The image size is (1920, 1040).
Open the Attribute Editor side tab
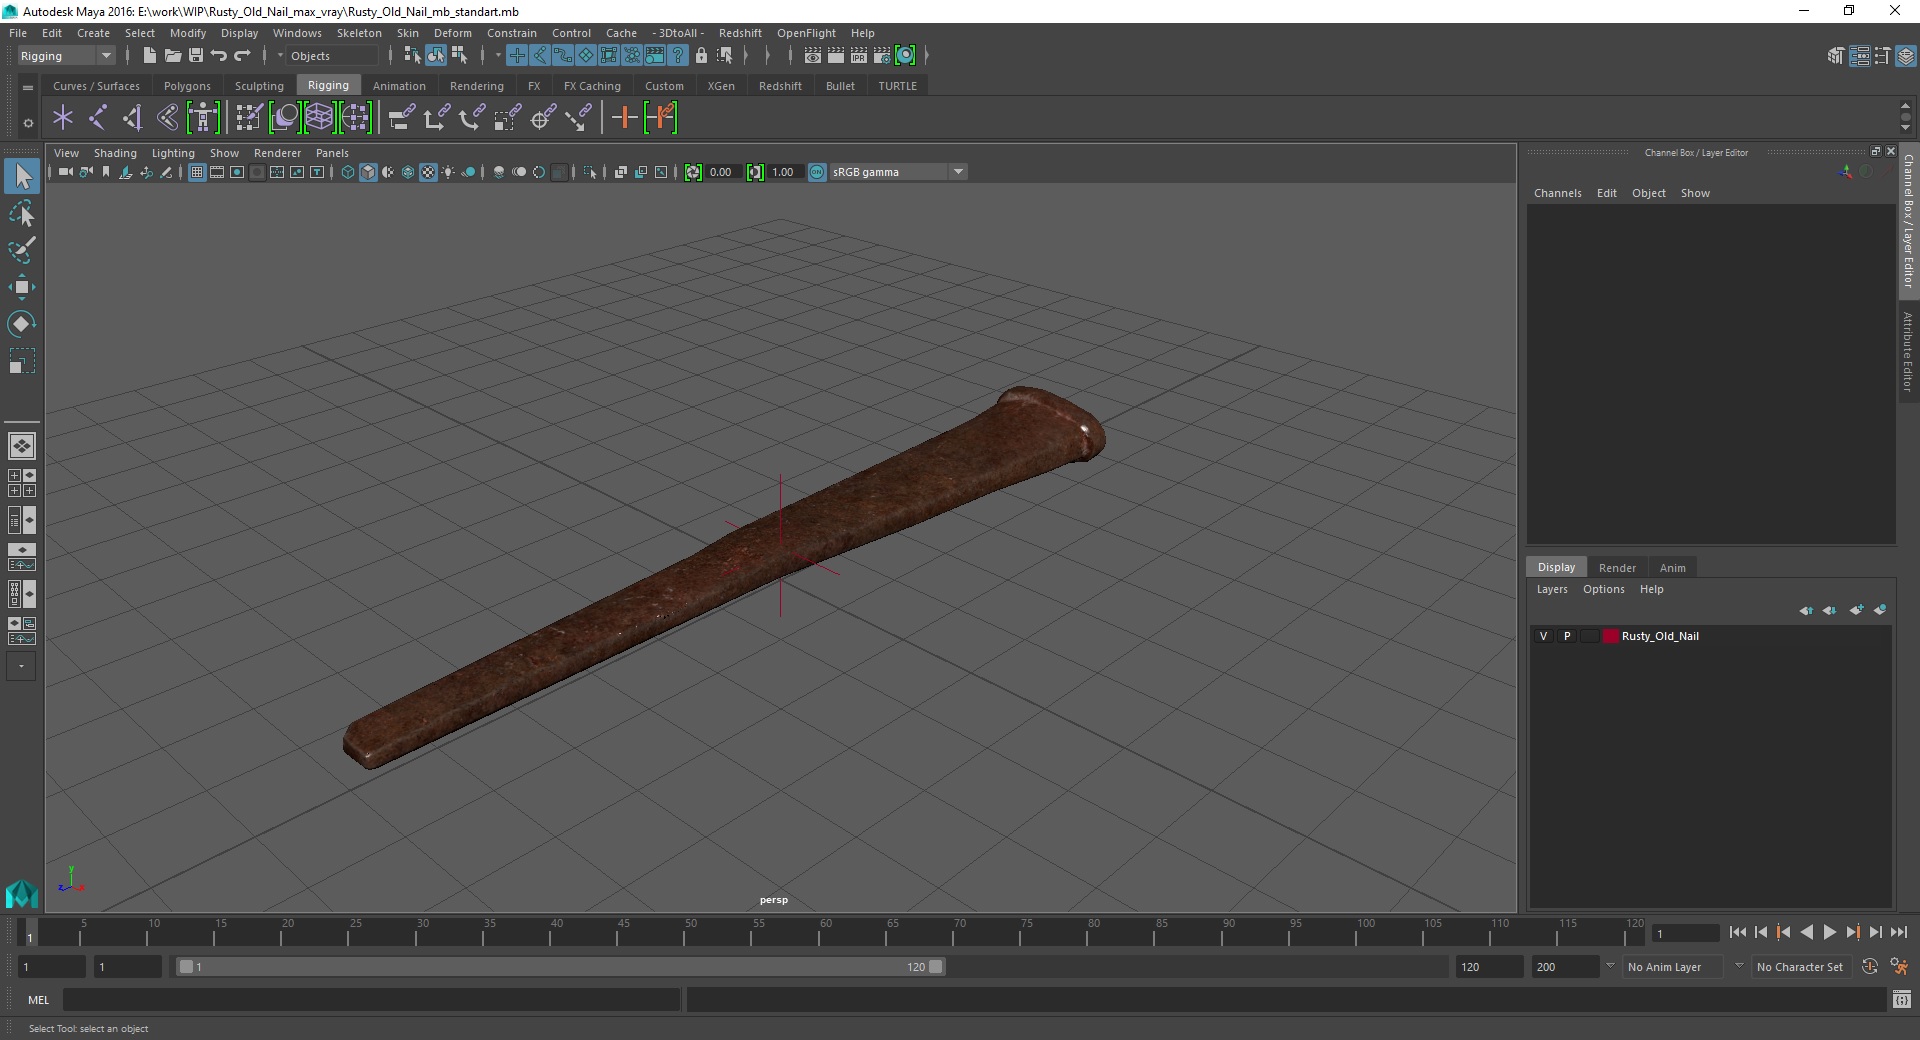[x=1908, y=351]
